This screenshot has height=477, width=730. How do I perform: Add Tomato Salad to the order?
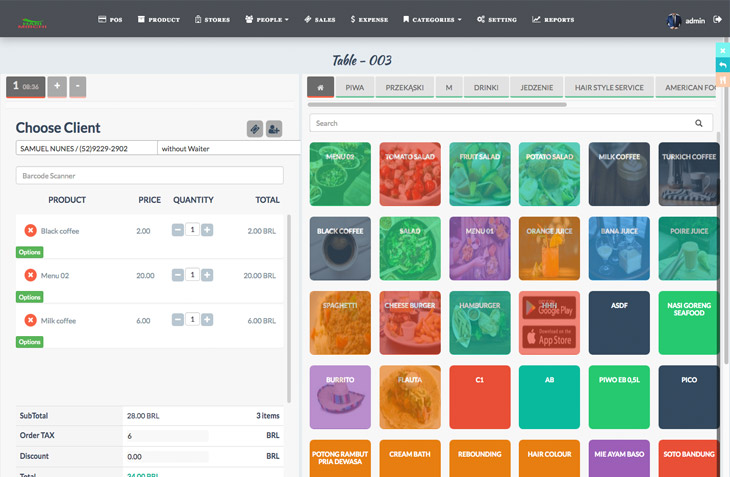point(410,174)
